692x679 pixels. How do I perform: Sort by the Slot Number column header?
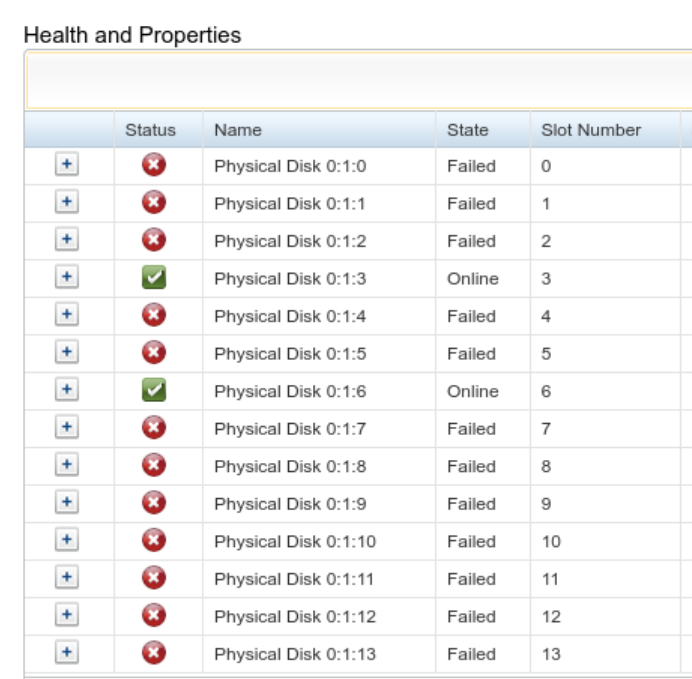click(x=591, y=130)
